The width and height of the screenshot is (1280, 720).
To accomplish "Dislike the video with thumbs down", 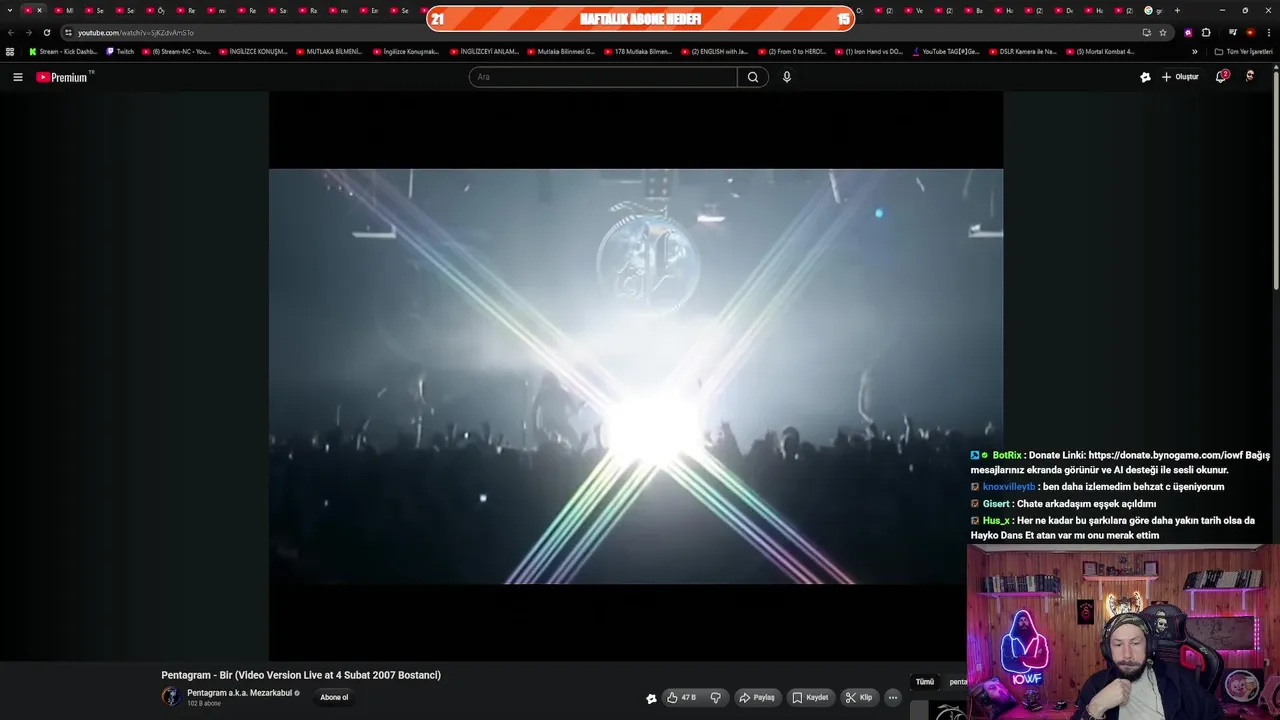I will (715, 698).
